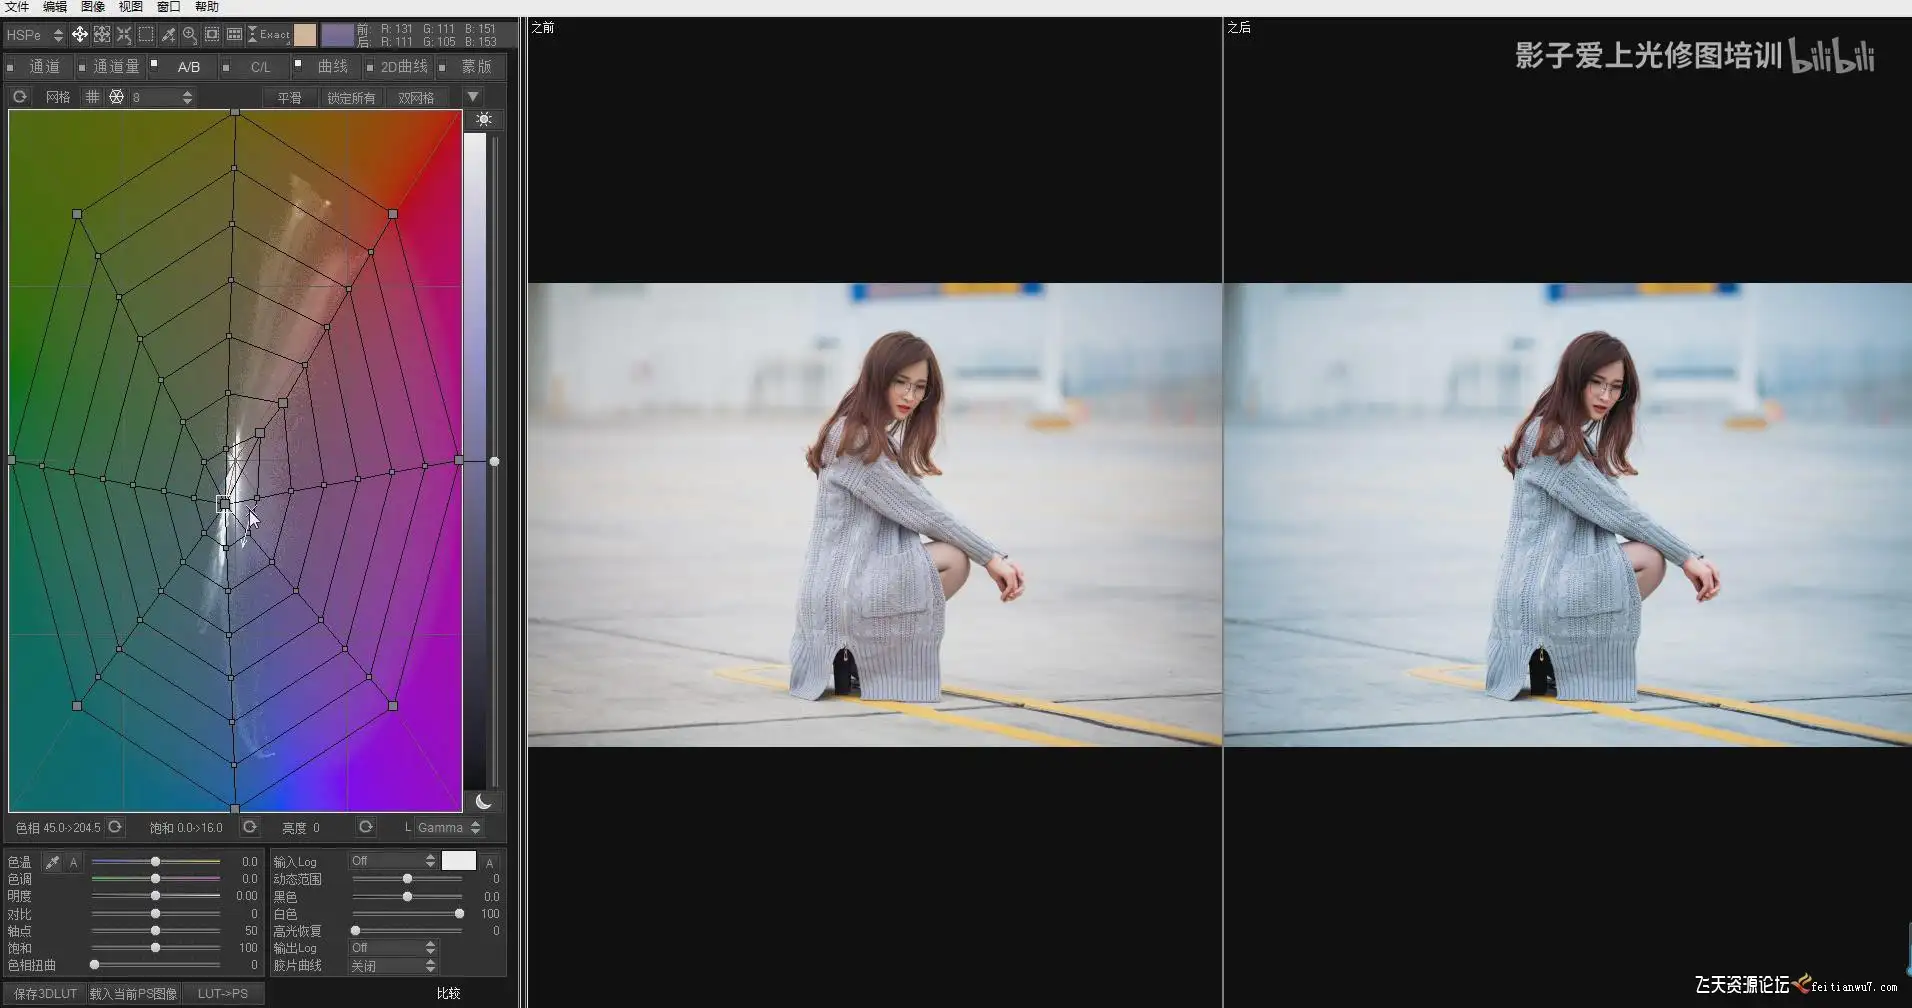This screenshot has width=1912, height=1008.
Task: Activate the zoom magnifier tool
Action: point(190,35)
